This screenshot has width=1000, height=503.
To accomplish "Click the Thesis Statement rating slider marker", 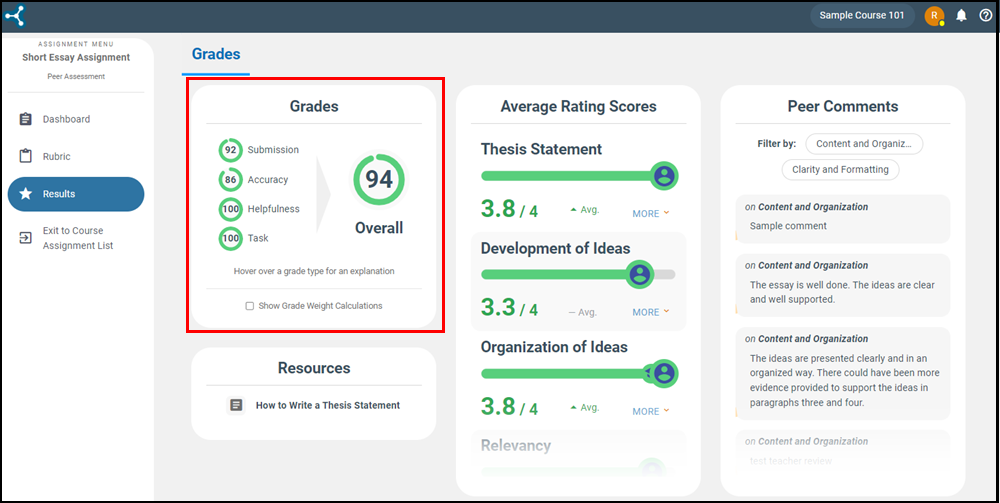I will 663,176.
